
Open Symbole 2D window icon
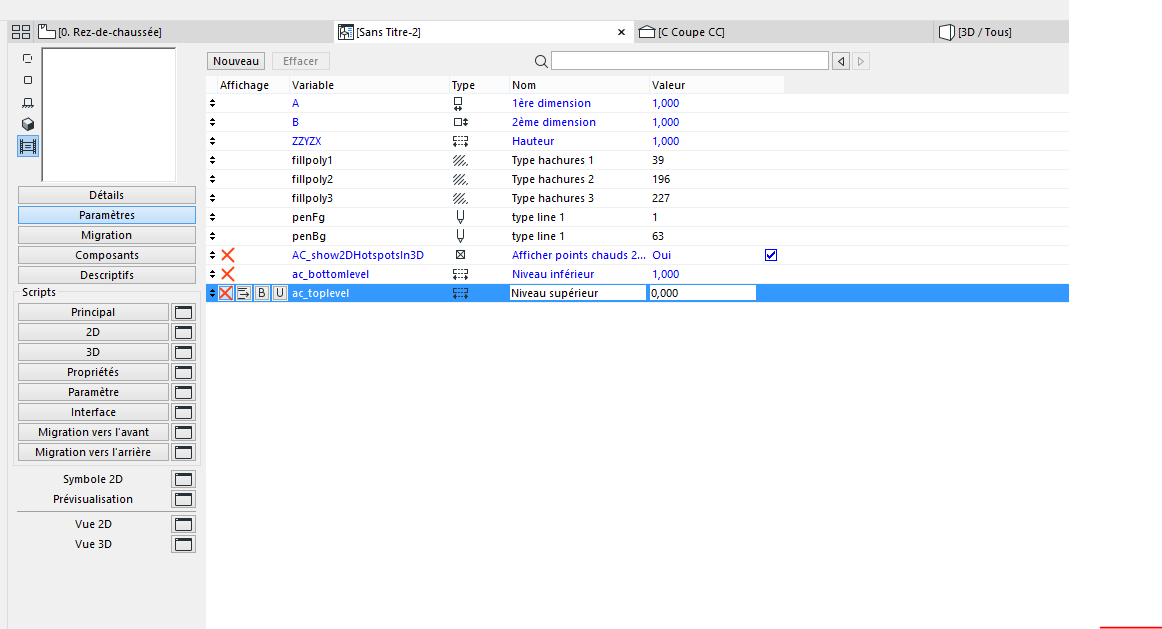183,479
